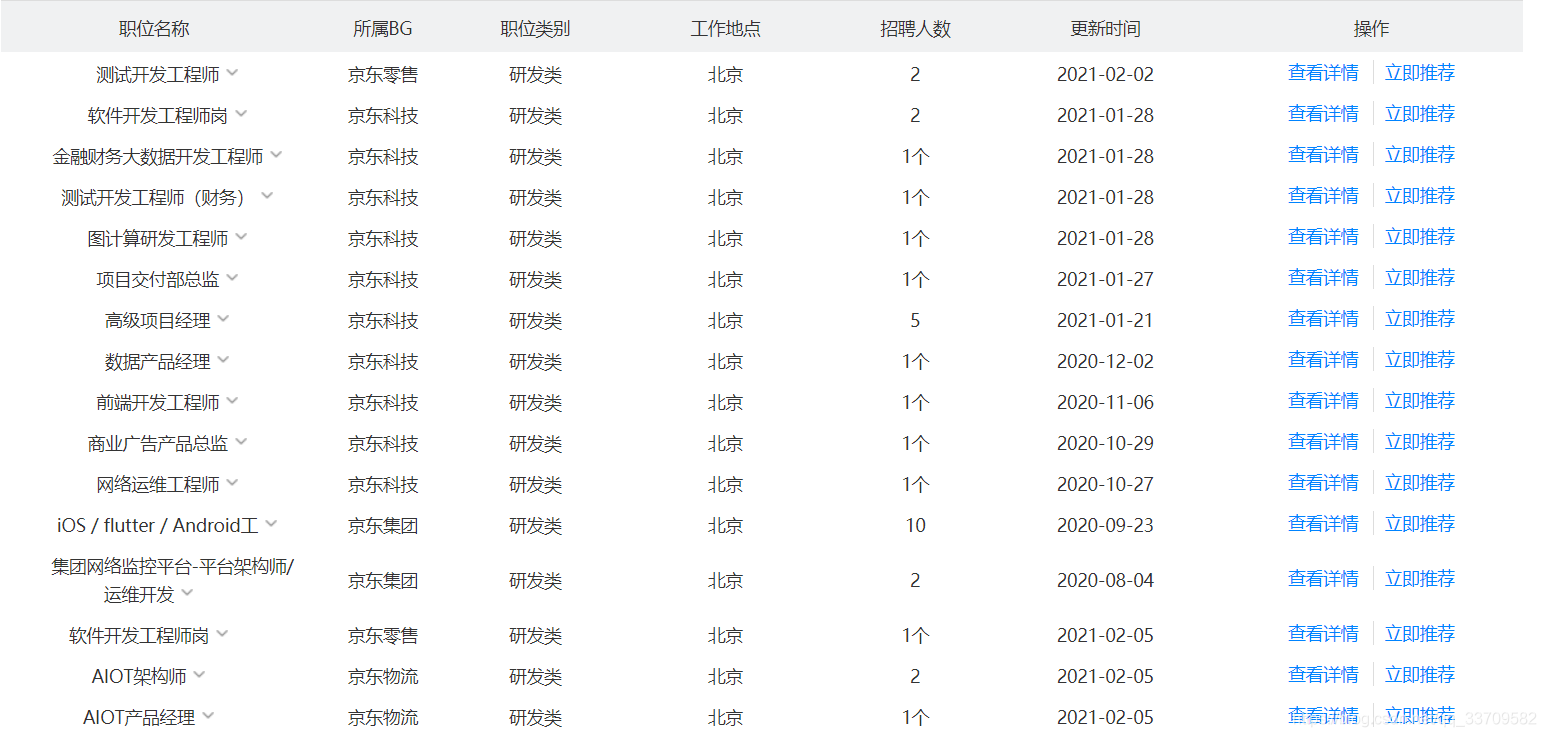The width and height of the screenshot is (1546, 737).
Task: View details of 高级项目经理
Action: coord(1323,319)
